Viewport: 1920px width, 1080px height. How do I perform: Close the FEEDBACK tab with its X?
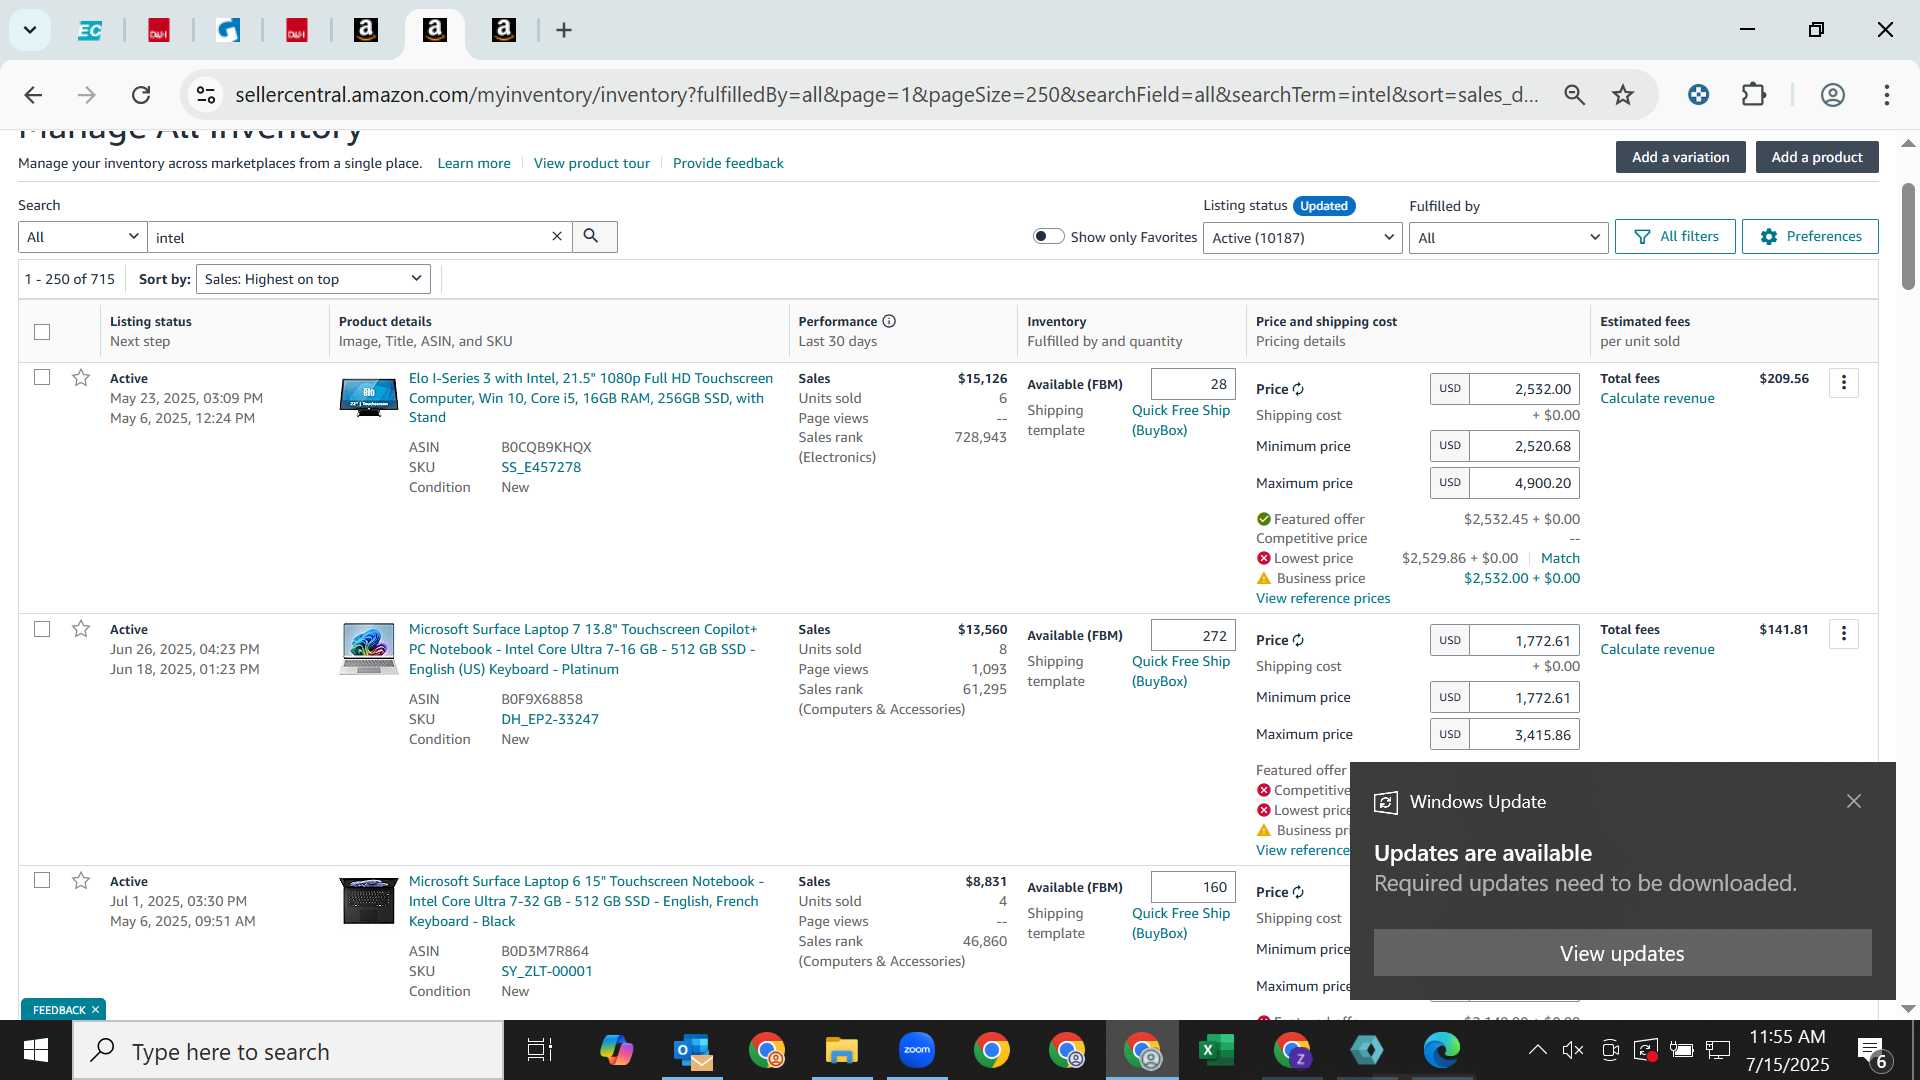[x=96, y=1010]
